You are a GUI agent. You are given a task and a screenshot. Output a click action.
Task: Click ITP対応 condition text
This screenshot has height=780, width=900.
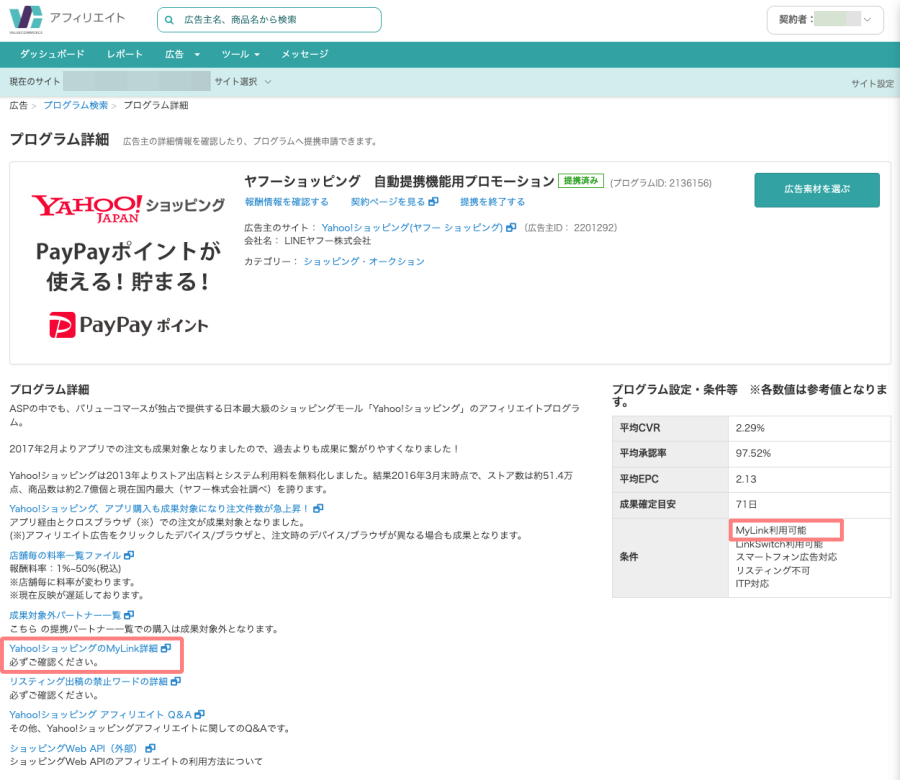(x=752, y=584)
